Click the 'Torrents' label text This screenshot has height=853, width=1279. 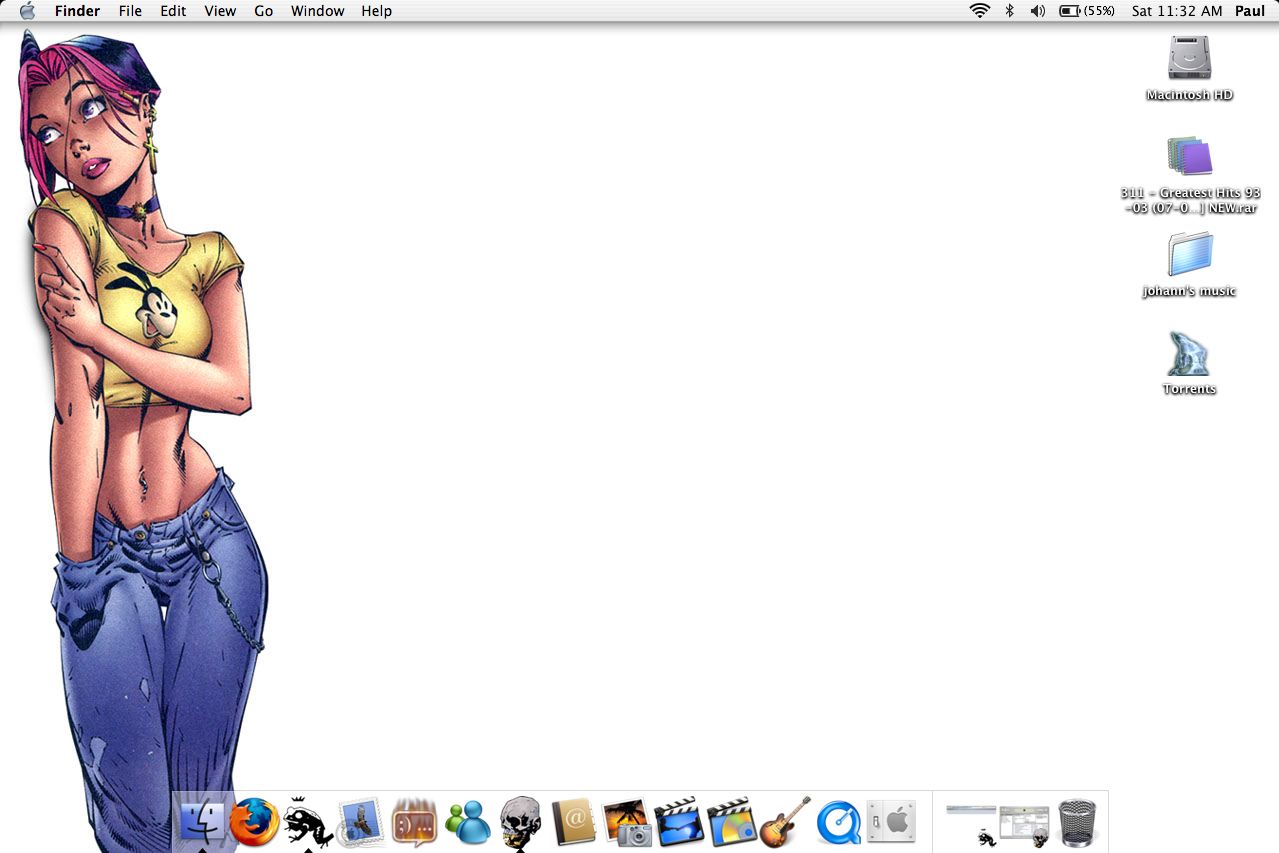(1189, 389)
